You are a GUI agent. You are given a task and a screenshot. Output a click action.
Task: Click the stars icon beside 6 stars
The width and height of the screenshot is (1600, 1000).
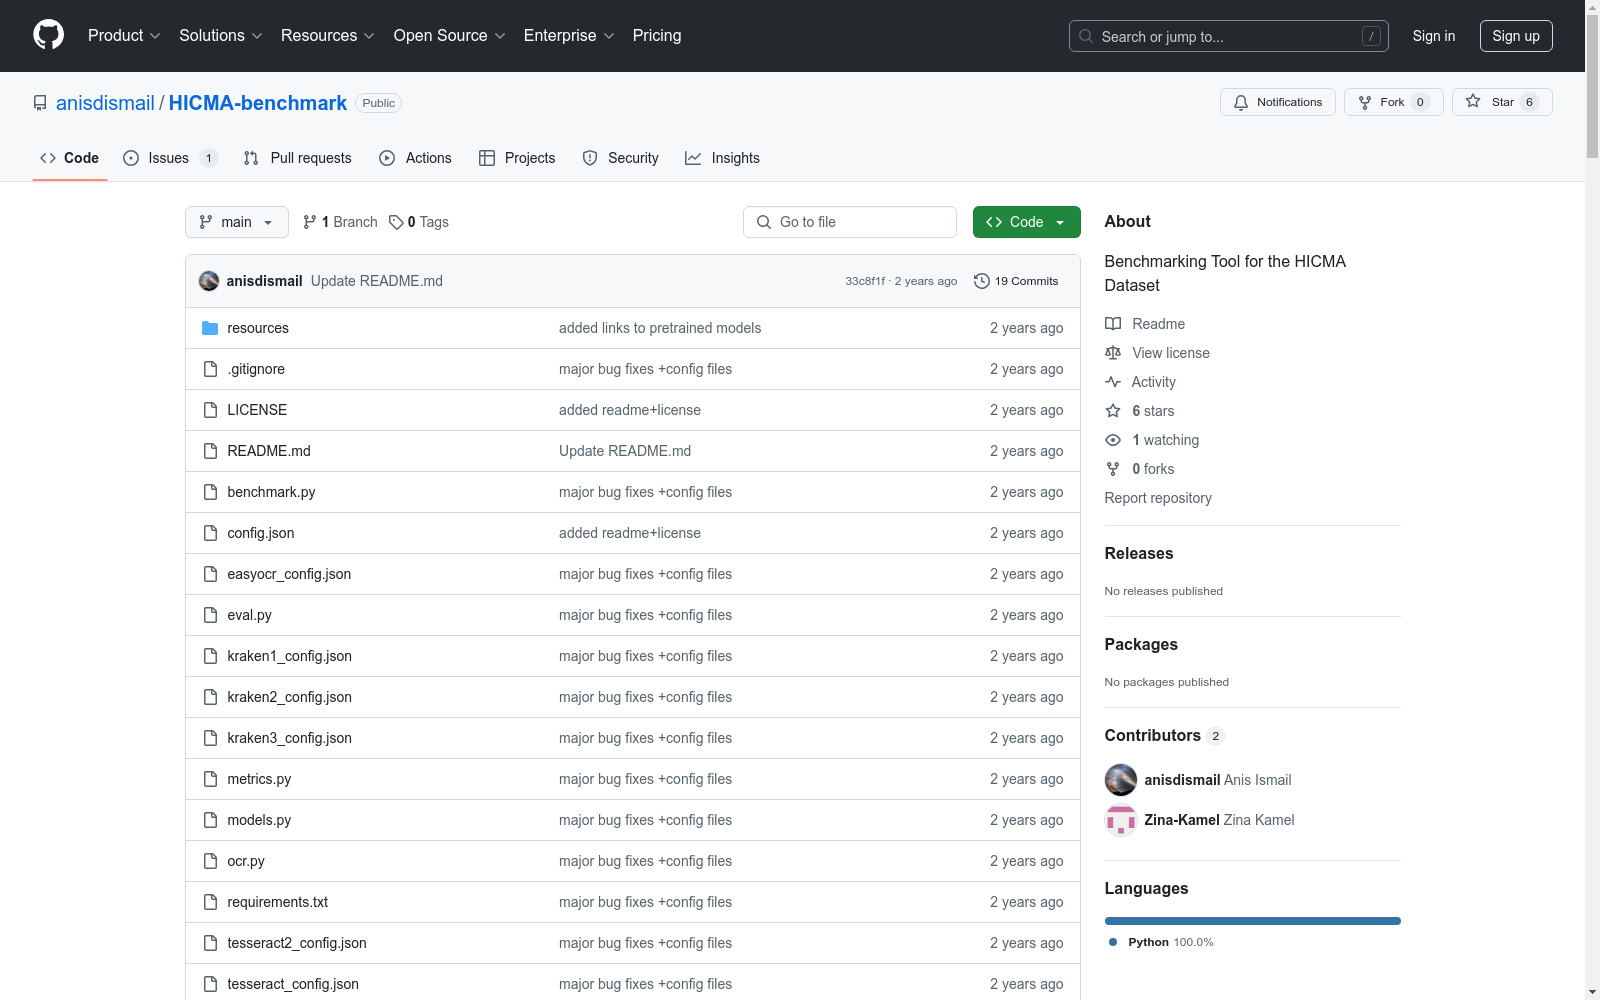(1113, 411)
